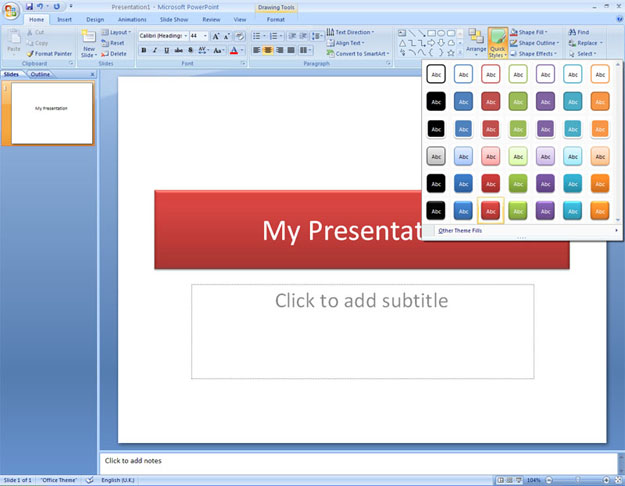Click the New Slide button
Screen dimensions: 625x486
point(89,43)
